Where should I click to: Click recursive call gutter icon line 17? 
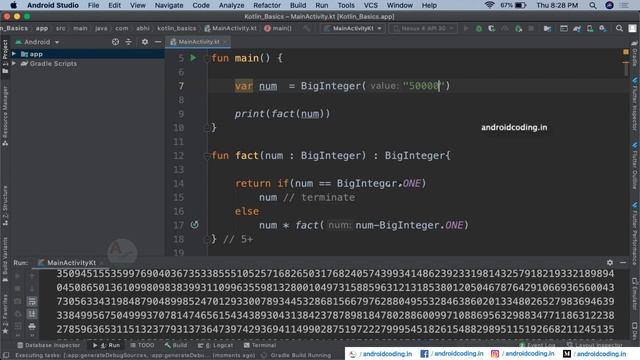click(x=194, y=224)
